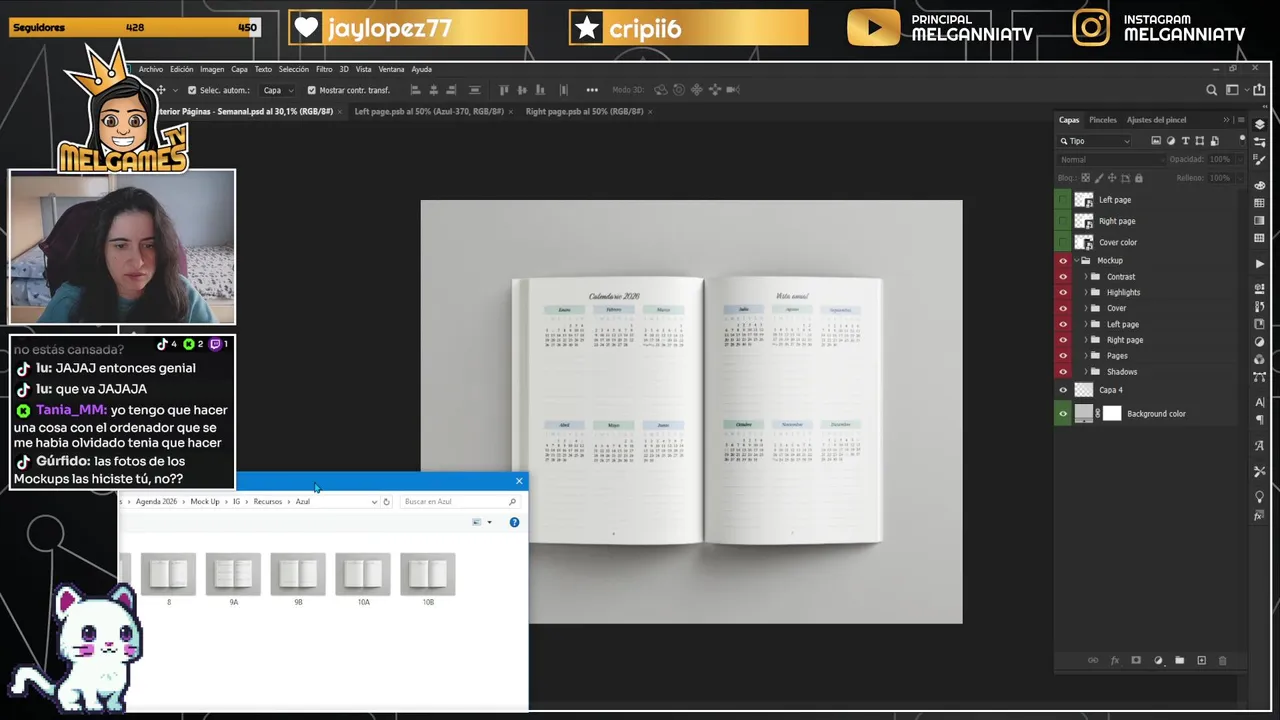Switch to Ajustes del pincel tab
Screen dimensions: 1280x720
[1156, 120]
